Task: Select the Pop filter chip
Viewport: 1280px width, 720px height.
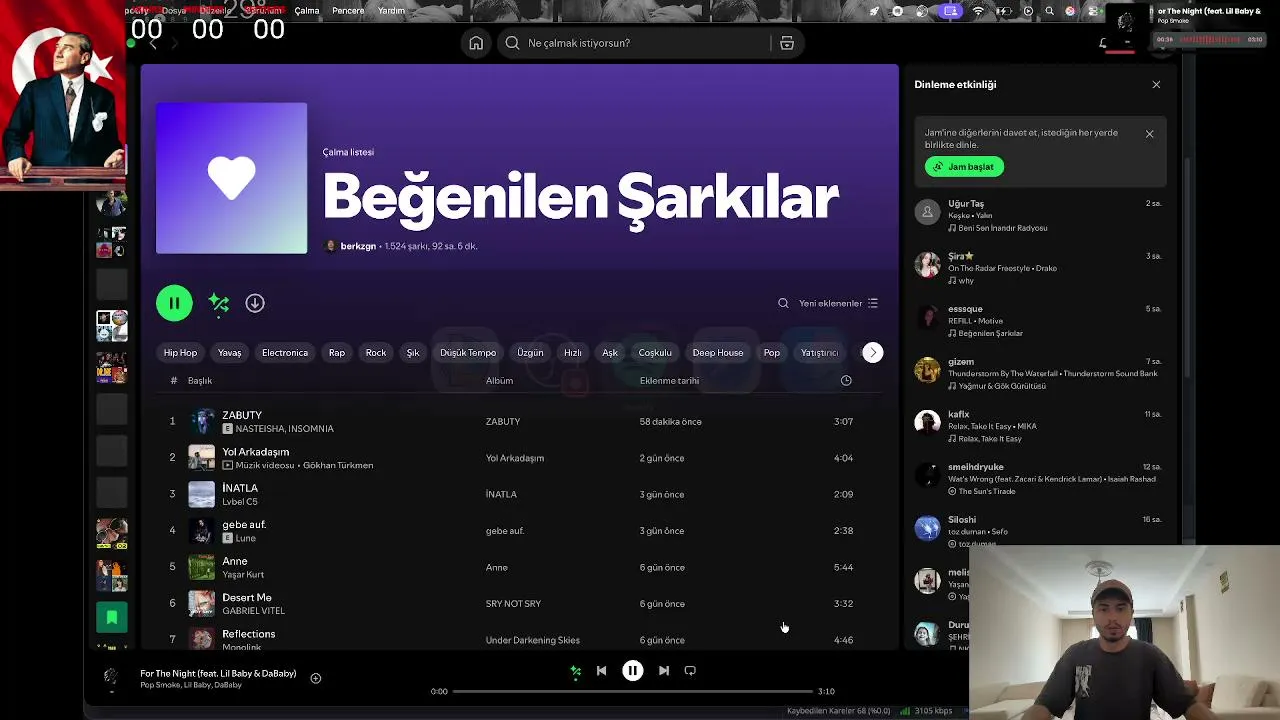Action: (772, 353)
